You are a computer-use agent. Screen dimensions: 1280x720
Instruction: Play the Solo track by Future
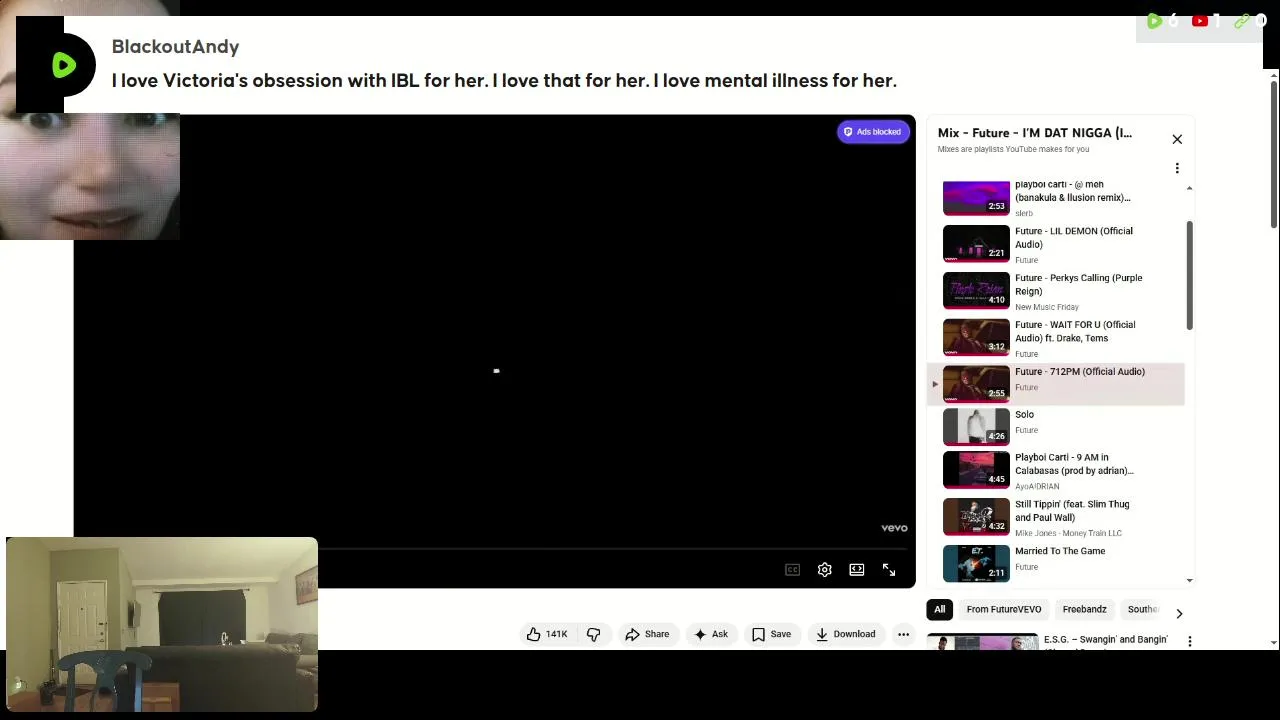(x=1055, y=426)
